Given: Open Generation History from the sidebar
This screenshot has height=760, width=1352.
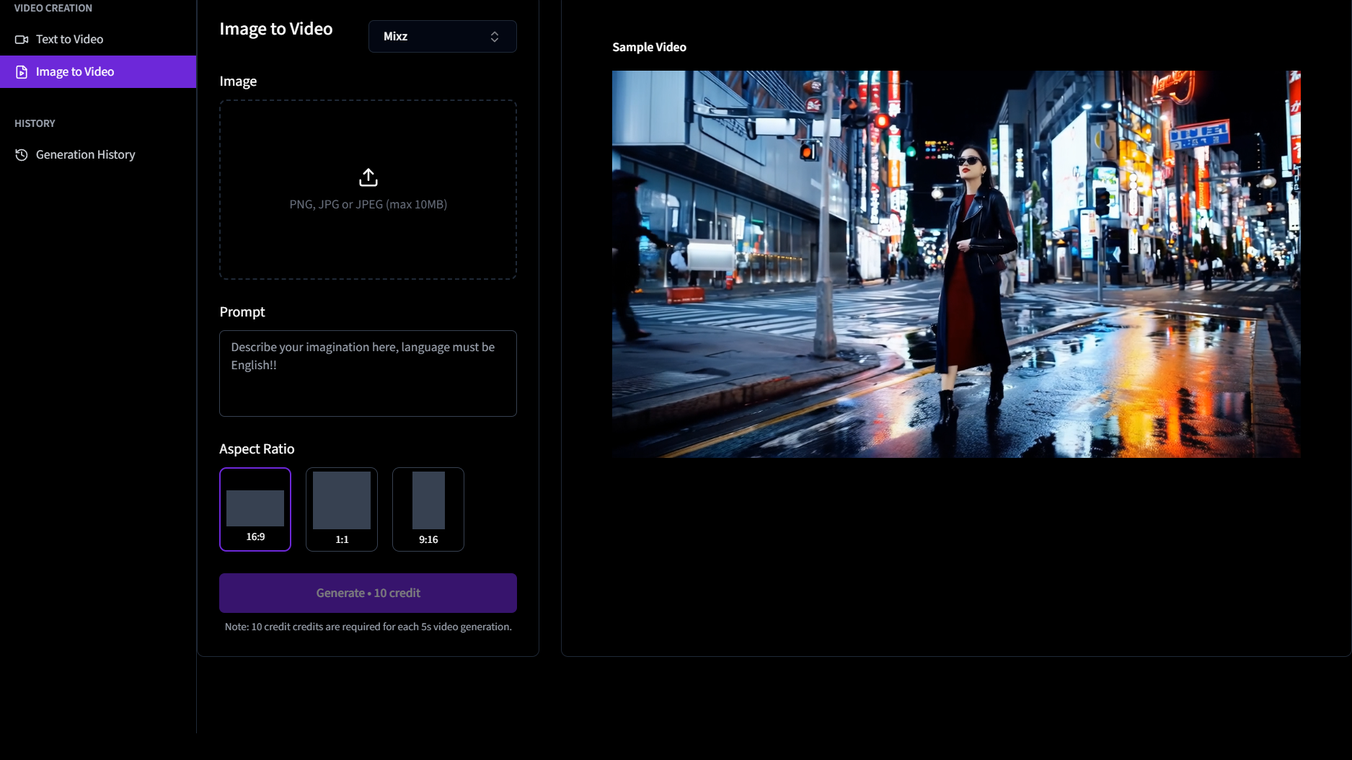Looking at the screenshot, I should 85,155.
